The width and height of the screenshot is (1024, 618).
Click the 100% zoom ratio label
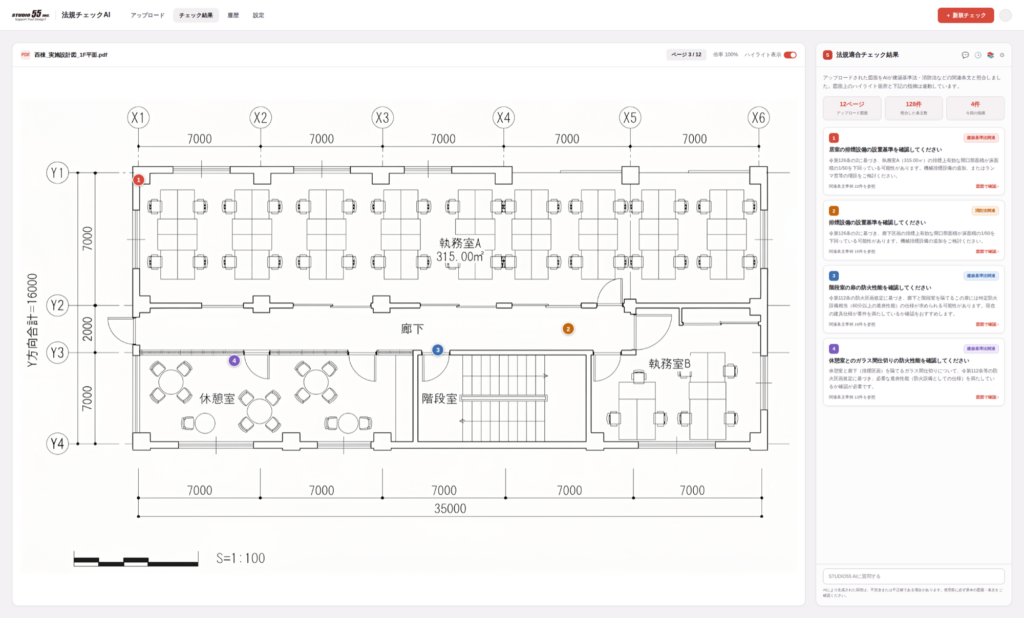[x=725, y=55]
